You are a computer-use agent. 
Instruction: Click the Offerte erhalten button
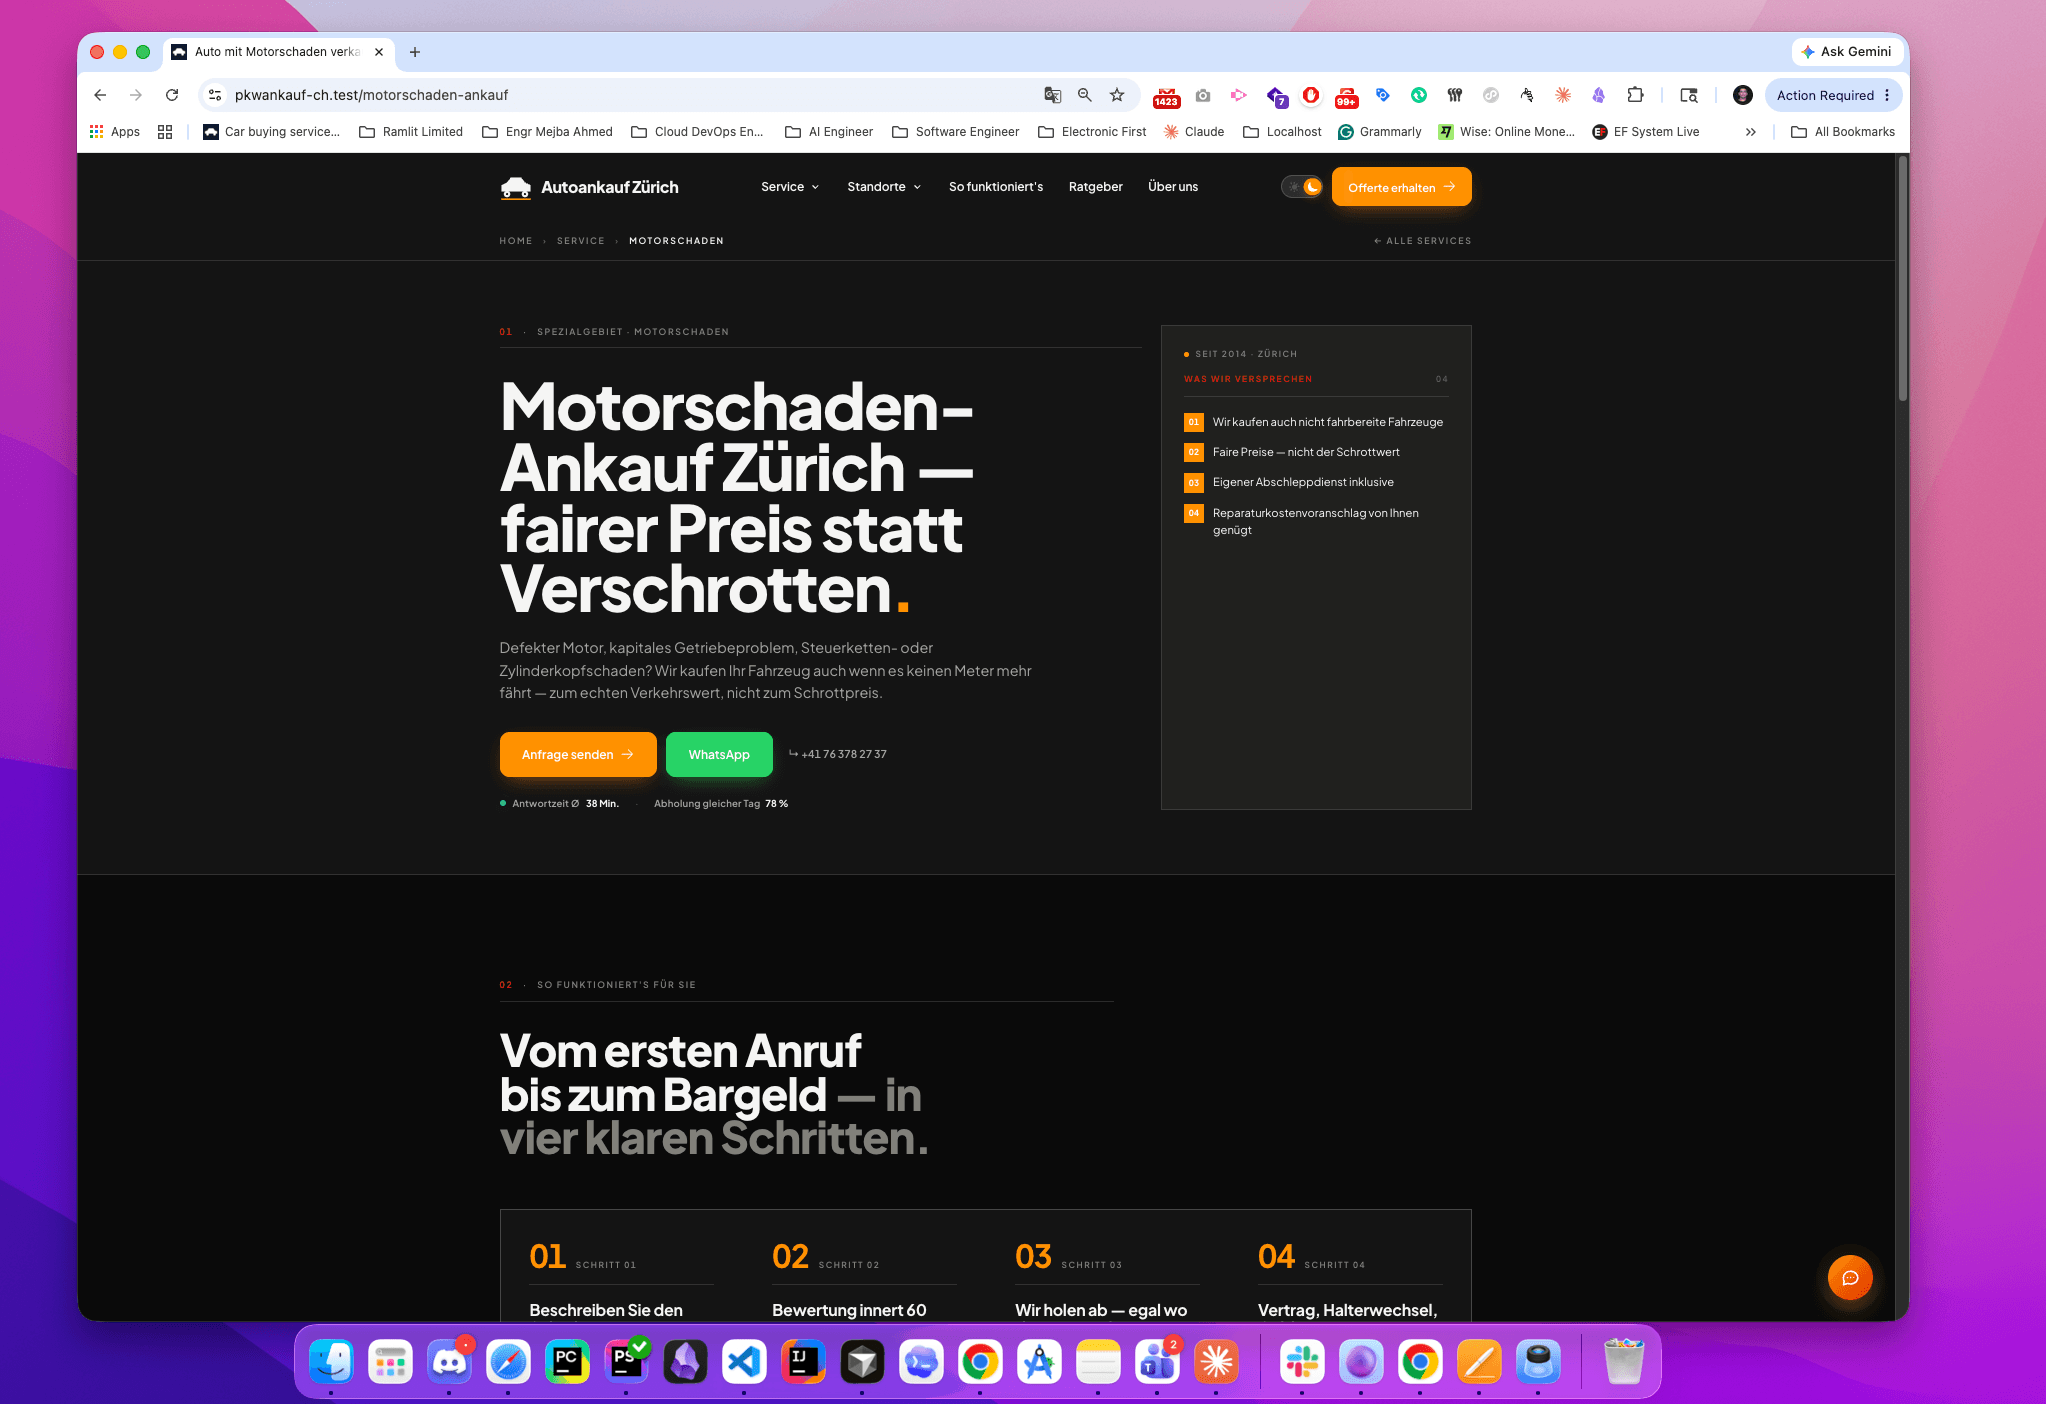pos(1401,187)
